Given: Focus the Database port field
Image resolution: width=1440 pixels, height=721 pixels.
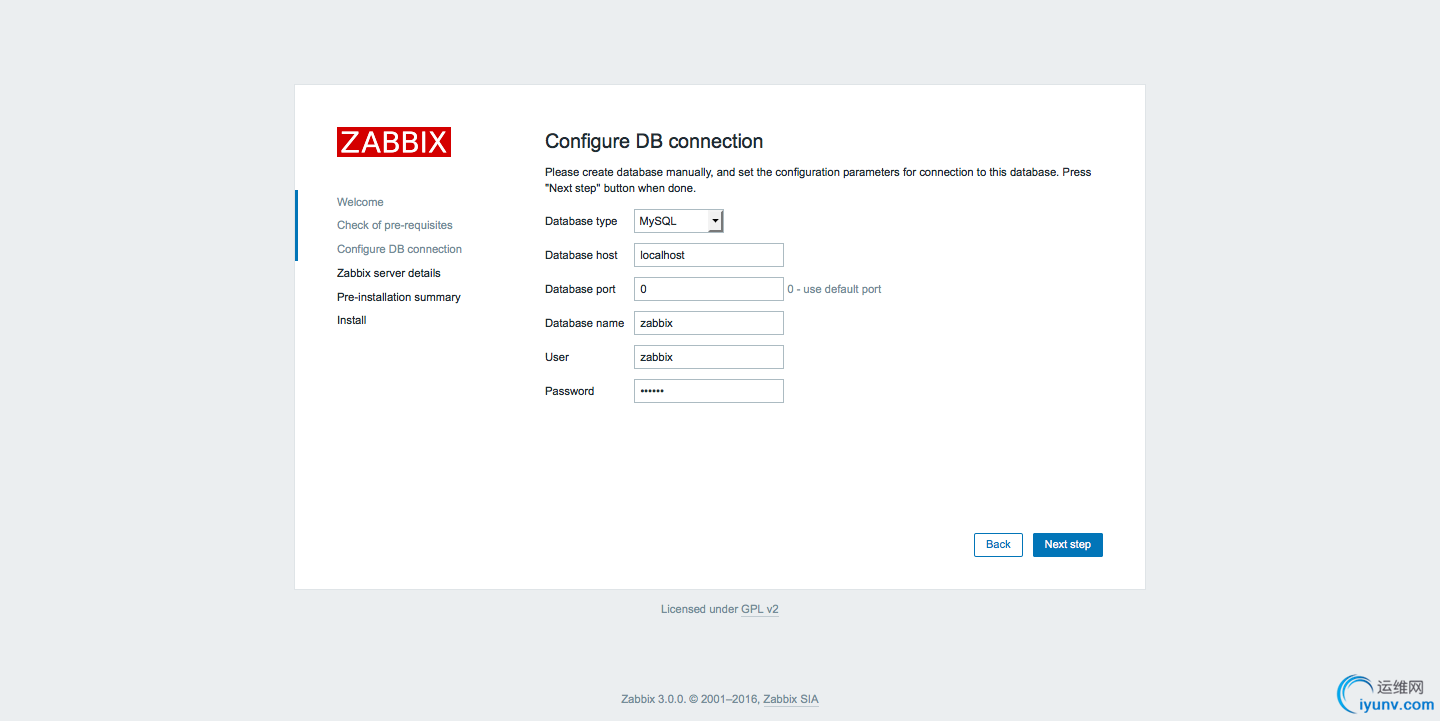Looking at the screenshot, I should coord(709,289).
